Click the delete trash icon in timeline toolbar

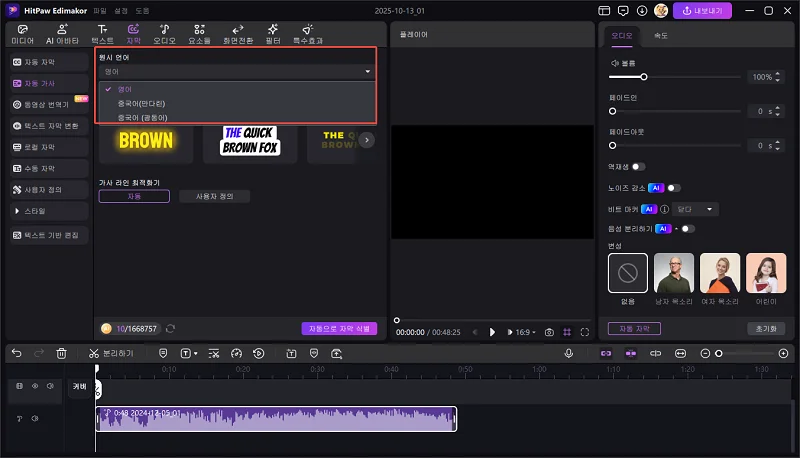click(62, 353)
